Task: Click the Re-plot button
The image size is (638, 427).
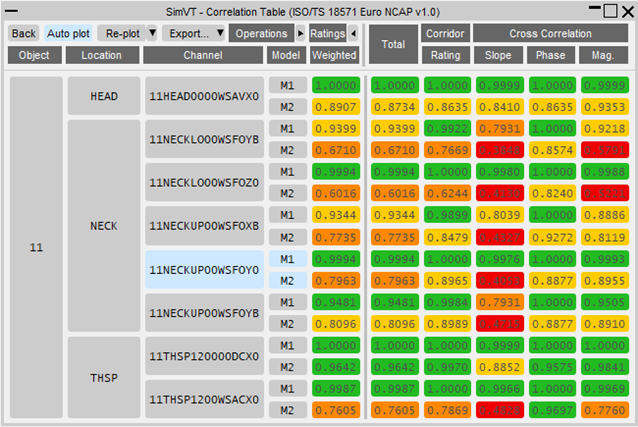Action: (x=122, y=33)
